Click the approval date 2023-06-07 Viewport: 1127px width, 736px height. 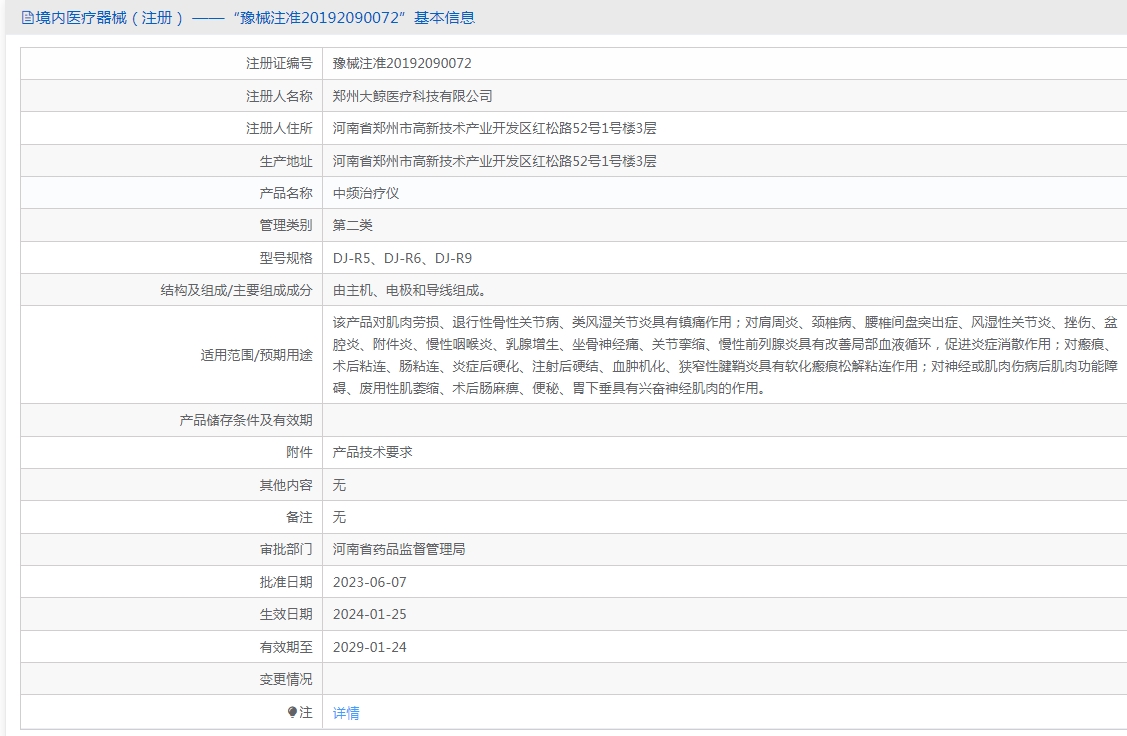click(370, 582)
